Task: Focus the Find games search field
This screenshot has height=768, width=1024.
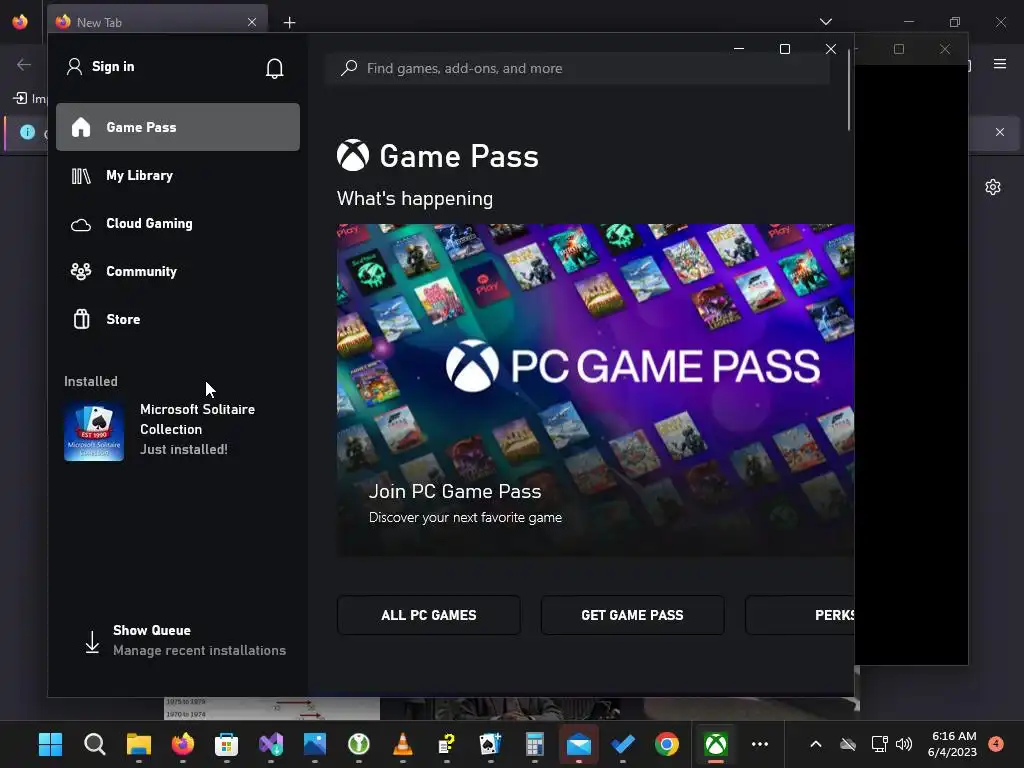Action: (x=577, y=68)
